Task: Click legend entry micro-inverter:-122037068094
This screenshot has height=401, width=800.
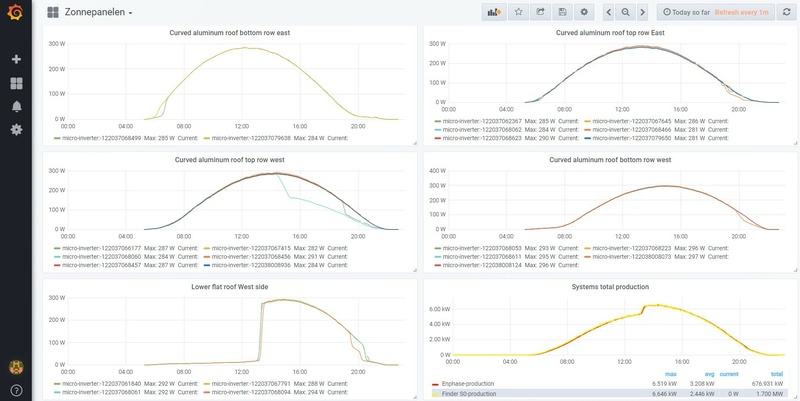Action: tap(251, 392)
